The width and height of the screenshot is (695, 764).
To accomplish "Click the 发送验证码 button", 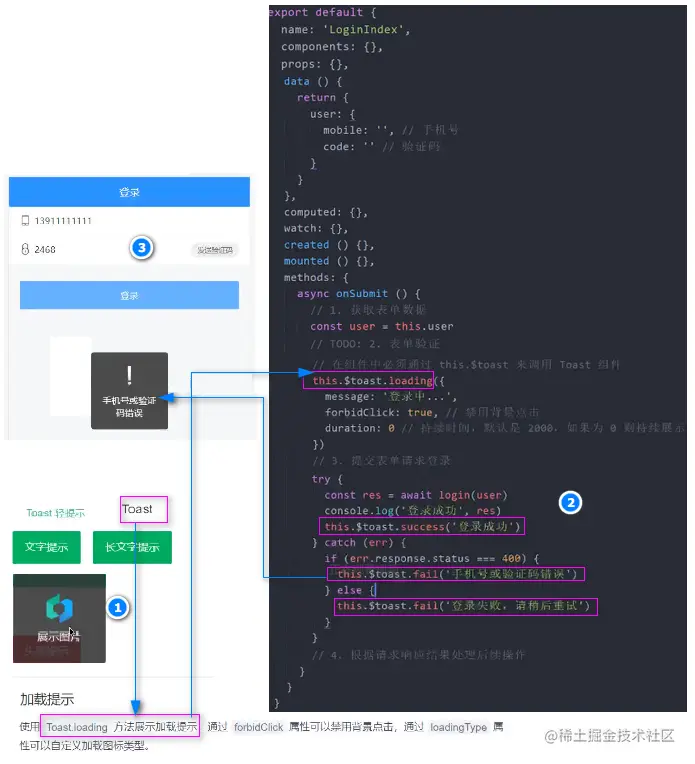I will point(214,250).
